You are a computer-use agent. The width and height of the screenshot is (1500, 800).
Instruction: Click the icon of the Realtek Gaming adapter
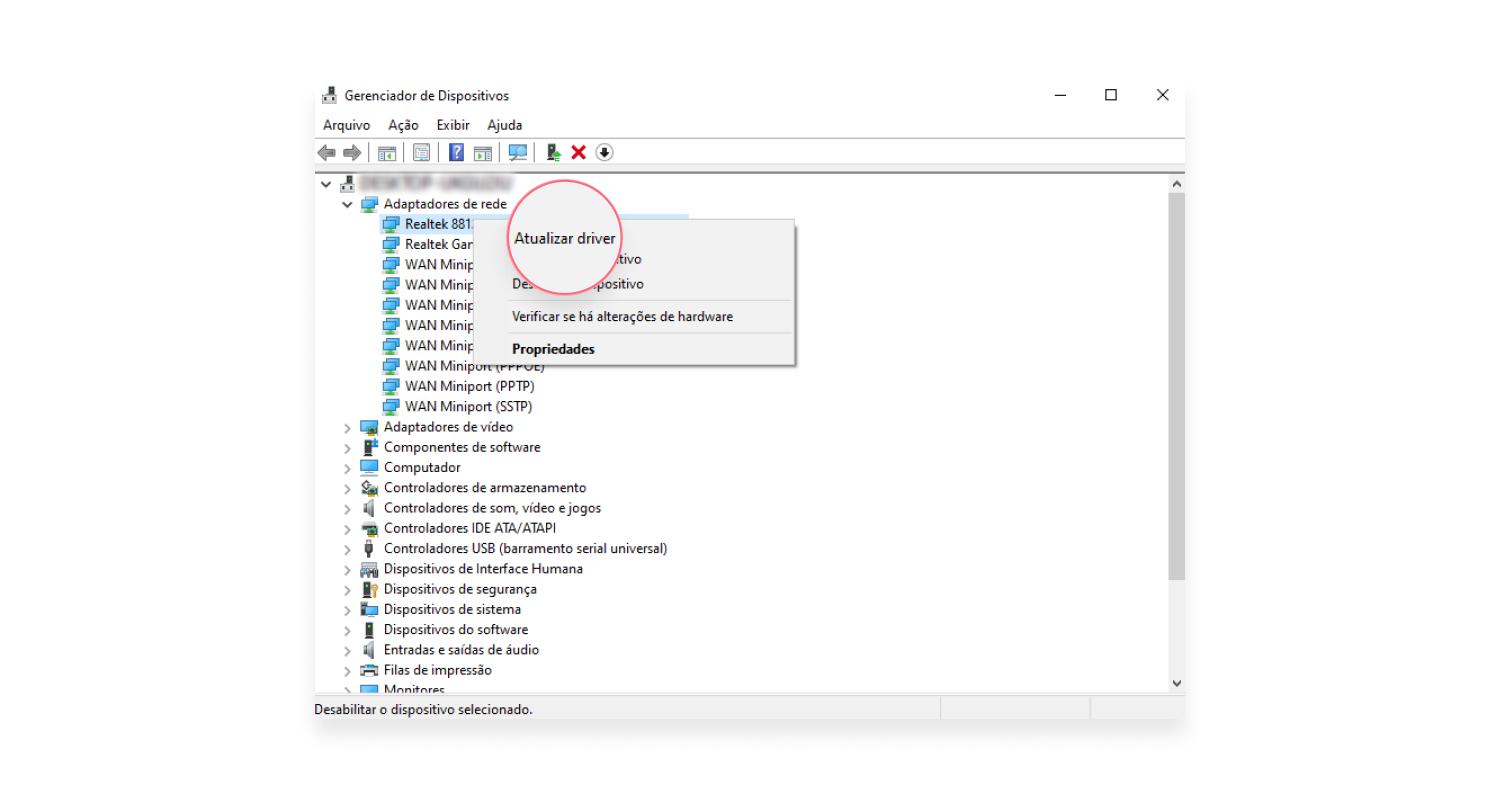point(391,244)
